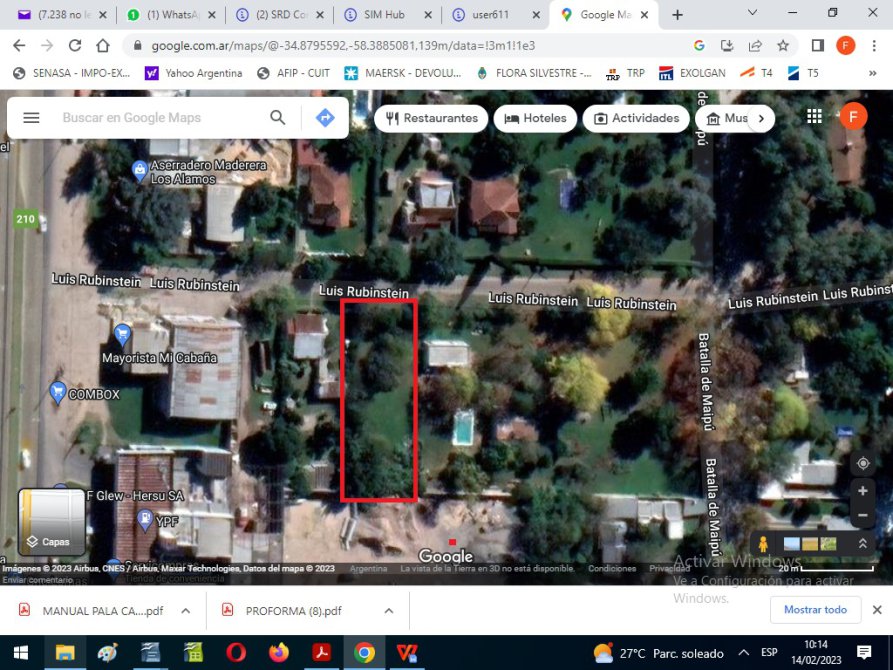Zoom out of the map
893x670 pixels.
pos(862,515)
